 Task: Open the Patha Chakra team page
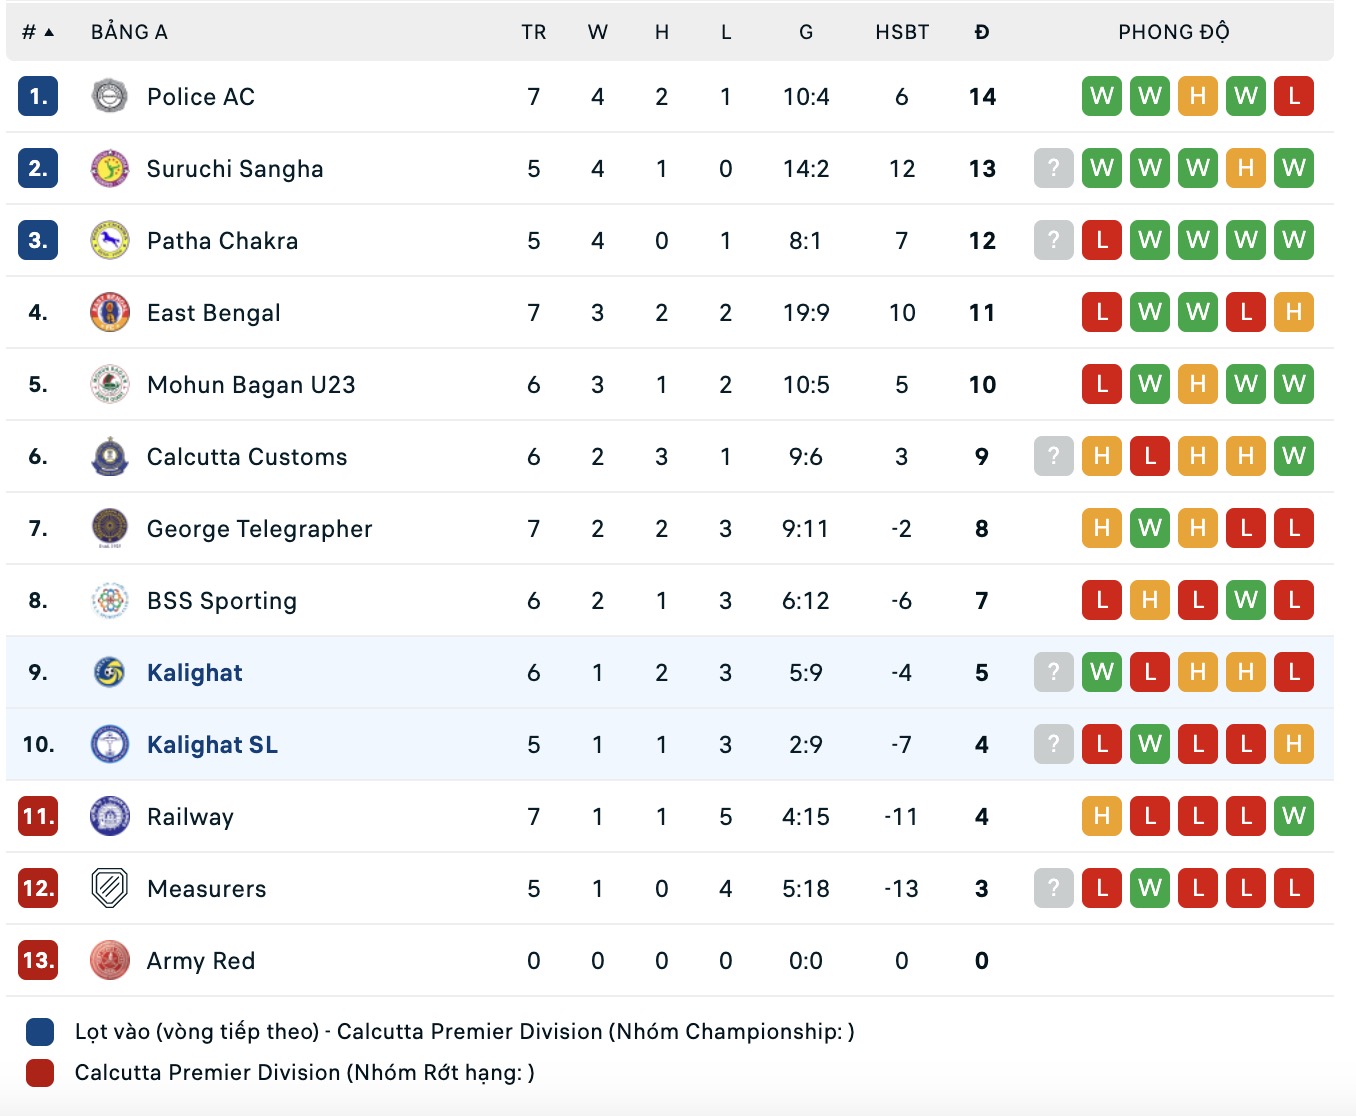[222, 241]
